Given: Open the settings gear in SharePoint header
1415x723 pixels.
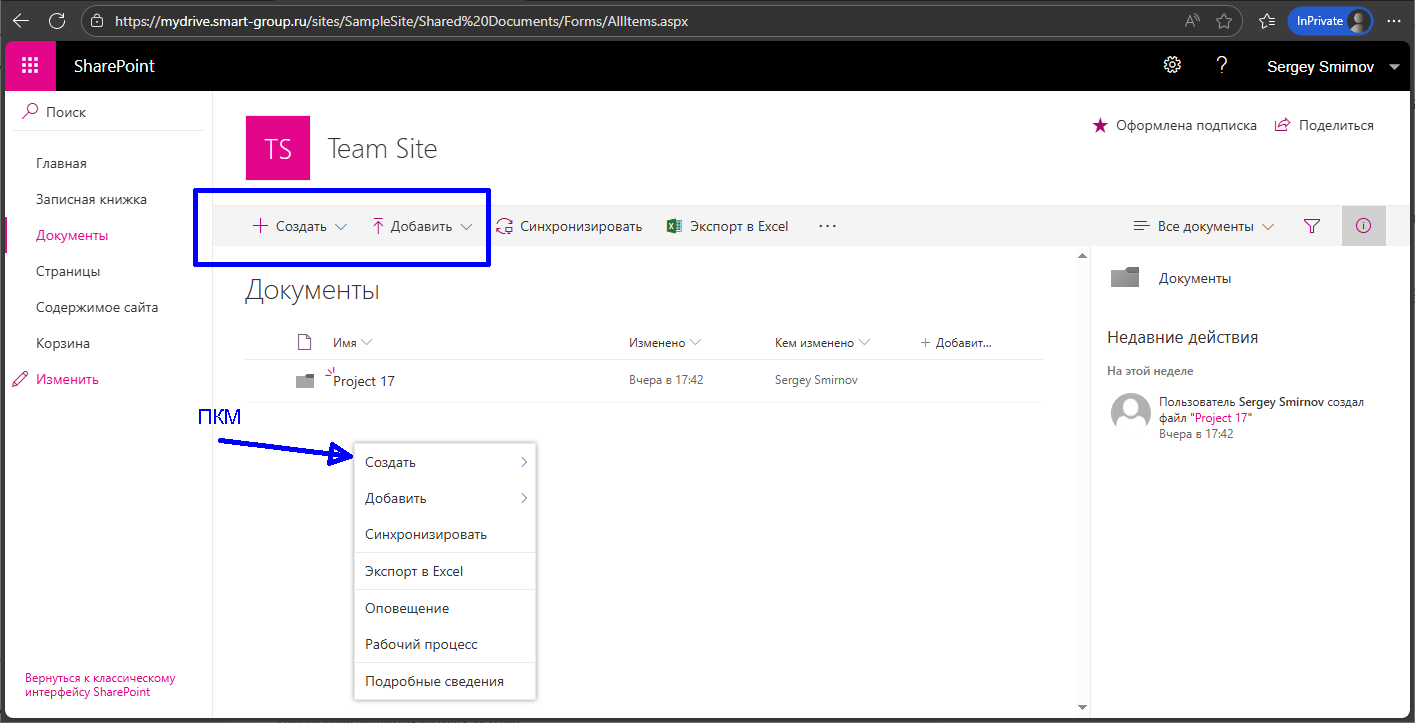Looking at the screenshot, I should click(1172, 66).
